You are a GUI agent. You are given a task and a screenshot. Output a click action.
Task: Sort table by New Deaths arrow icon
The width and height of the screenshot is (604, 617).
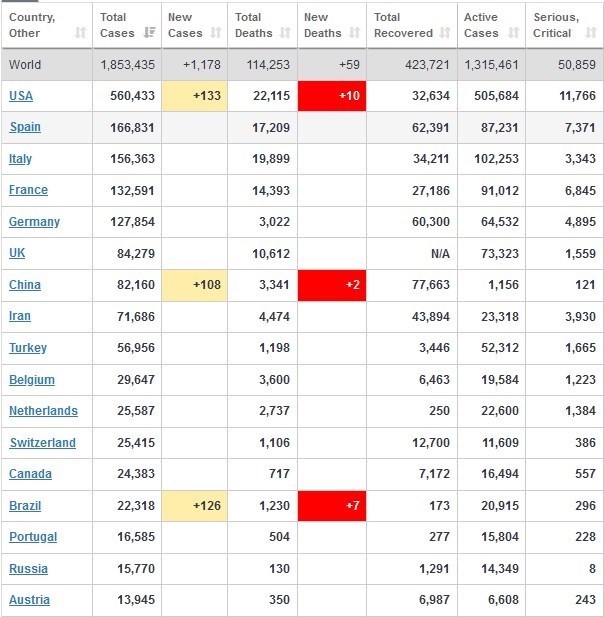point(353,33)
